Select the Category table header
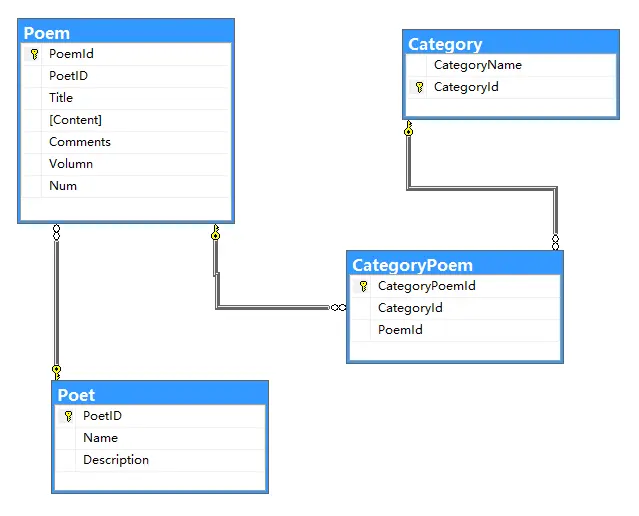 [x=512, y=44]
